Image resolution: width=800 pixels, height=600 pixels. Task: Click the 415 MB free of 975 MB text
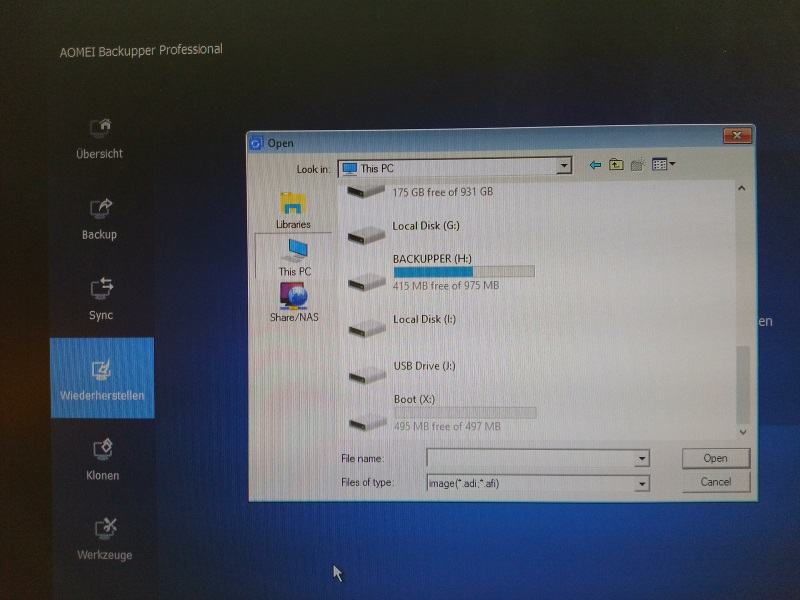446,286
